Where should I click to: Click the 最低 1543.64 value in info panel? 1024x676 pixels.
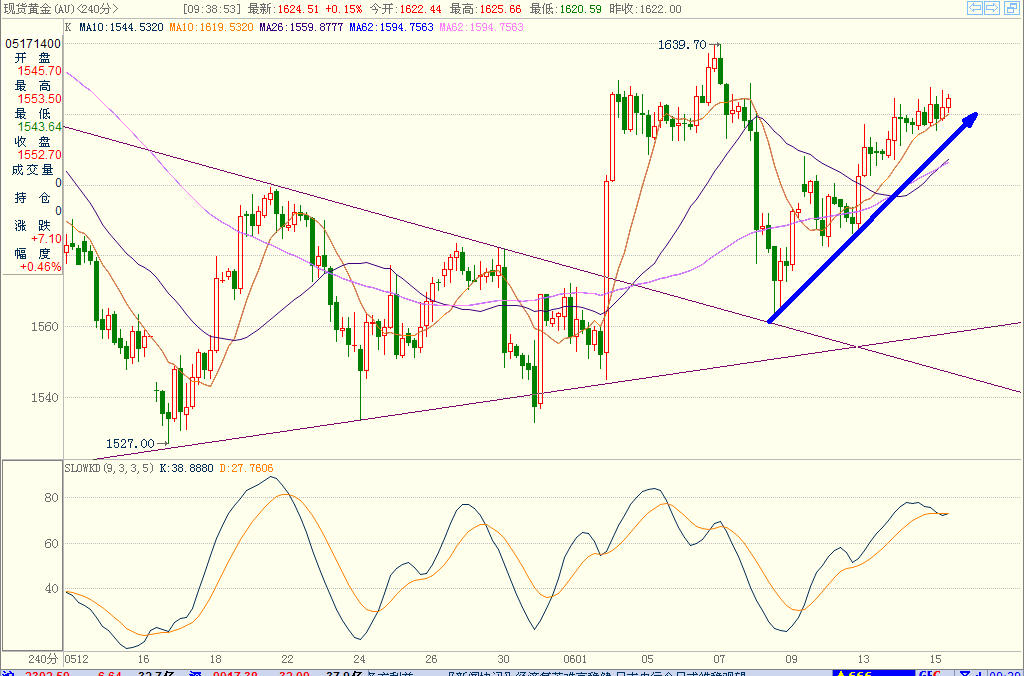click(x=39, y=127)
